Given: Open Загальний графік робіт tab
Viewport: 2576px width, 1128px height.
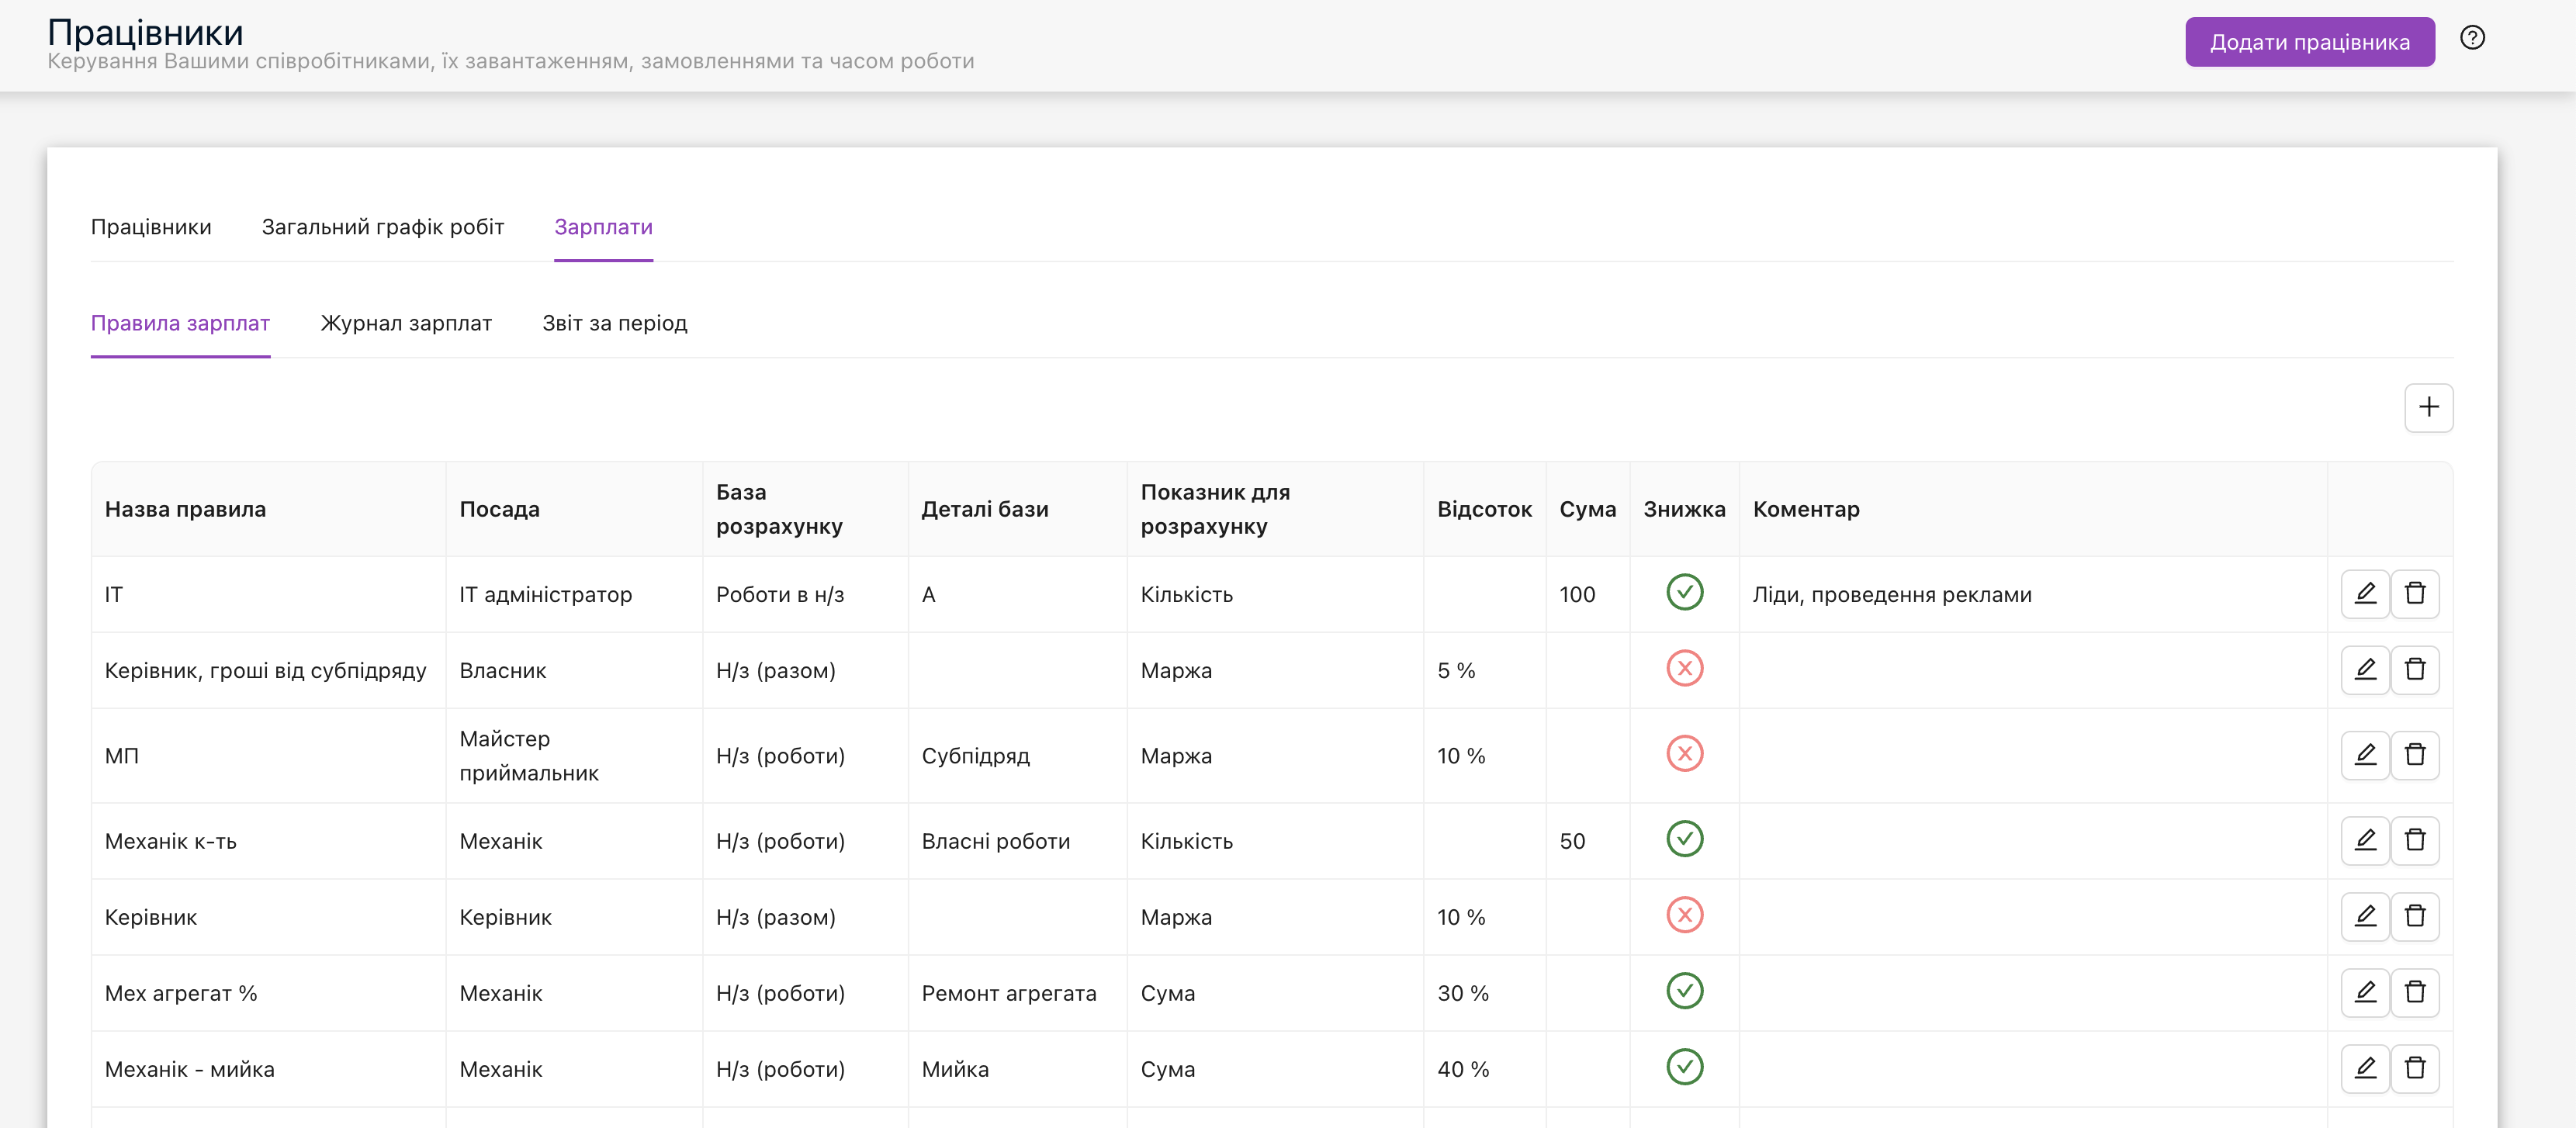Looking at the screenshot, I should coord(383,227).
